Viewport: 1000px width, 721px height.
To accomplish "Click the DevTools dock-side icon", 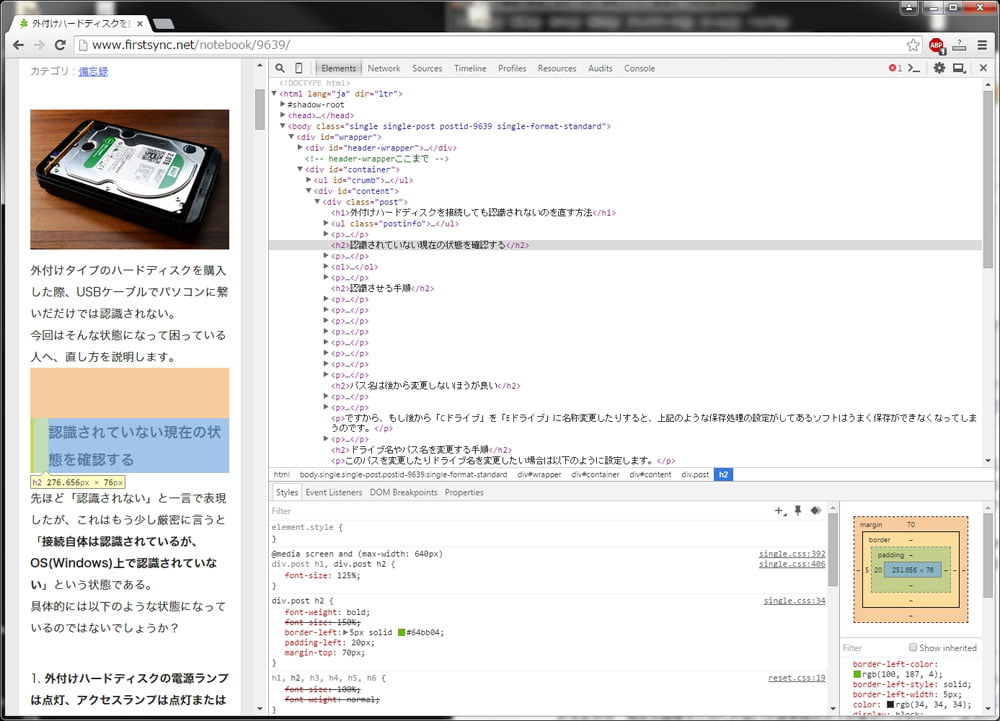I will click(959, 68).
